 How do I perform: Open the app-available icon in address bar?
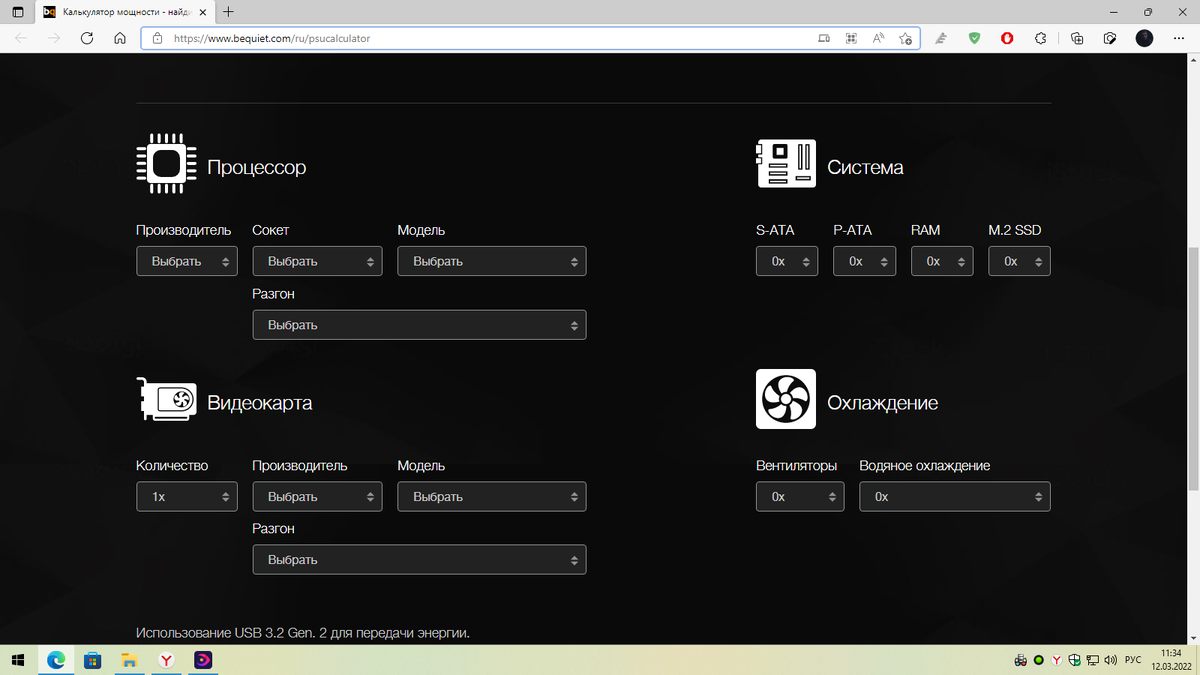coord(824,38)
